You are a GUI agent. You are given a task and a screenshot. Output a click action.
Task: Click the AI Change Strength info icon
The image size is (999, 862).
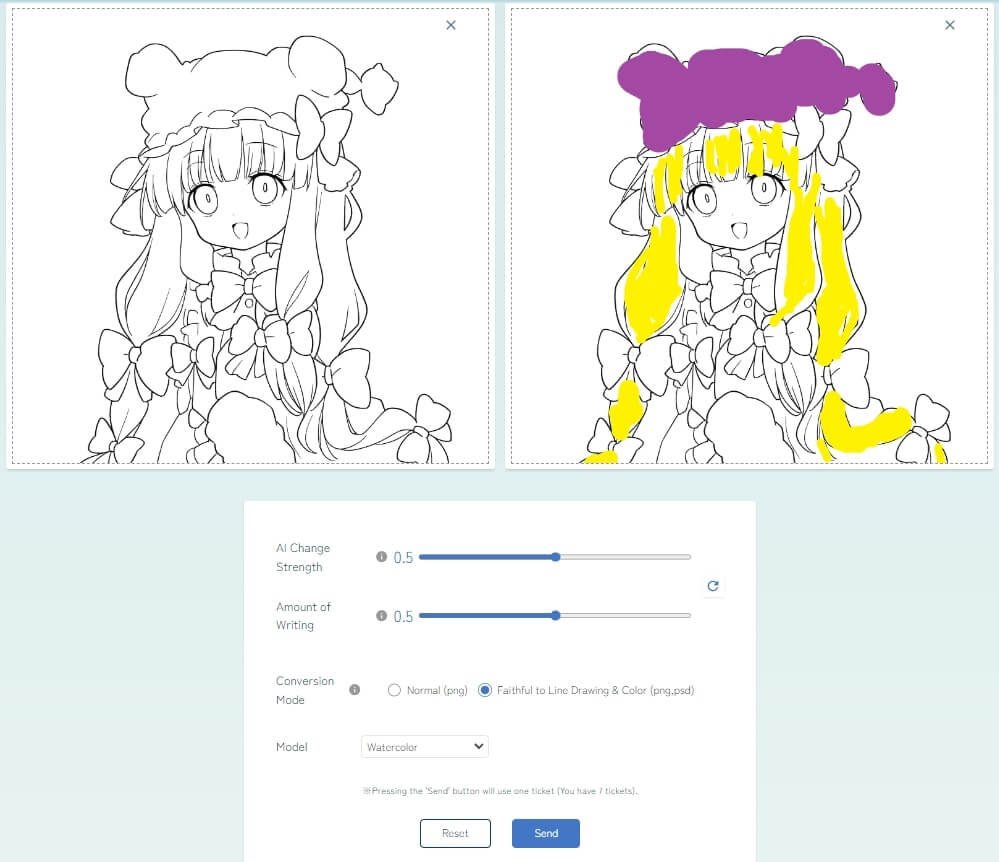381,557
